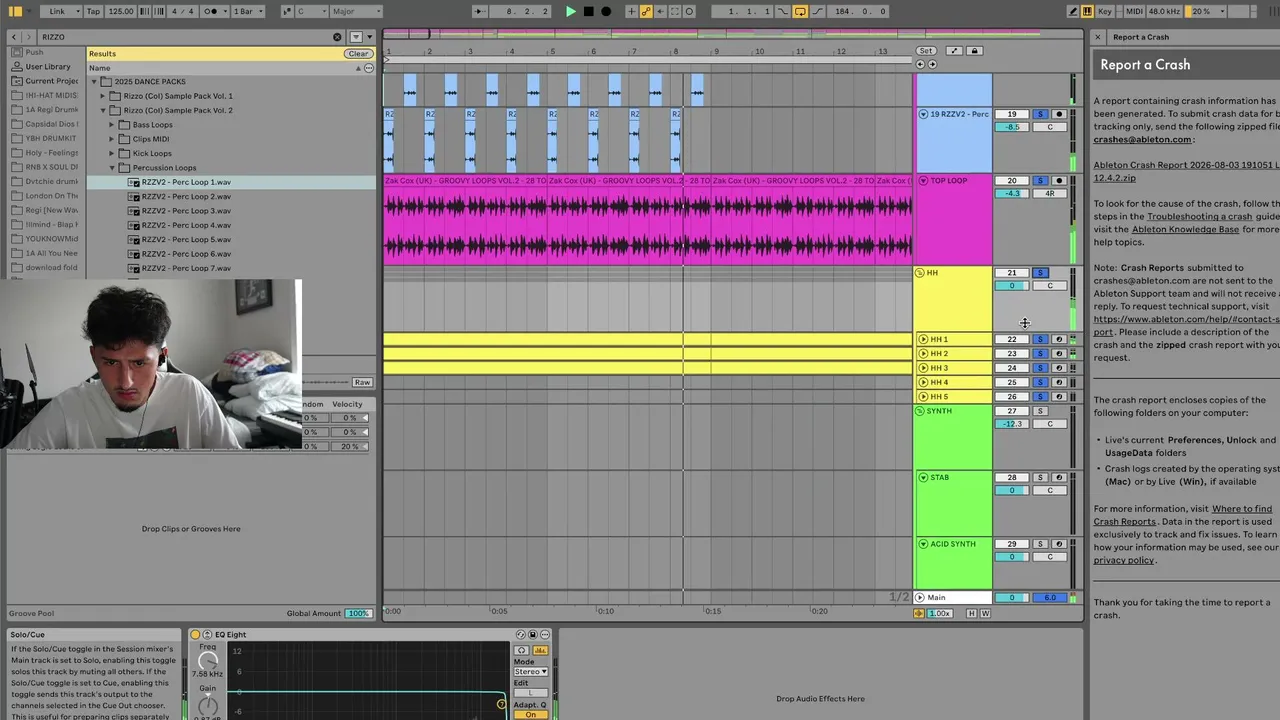
Task: Expand the Bass Loops folder
Action: tap(112, 125)
